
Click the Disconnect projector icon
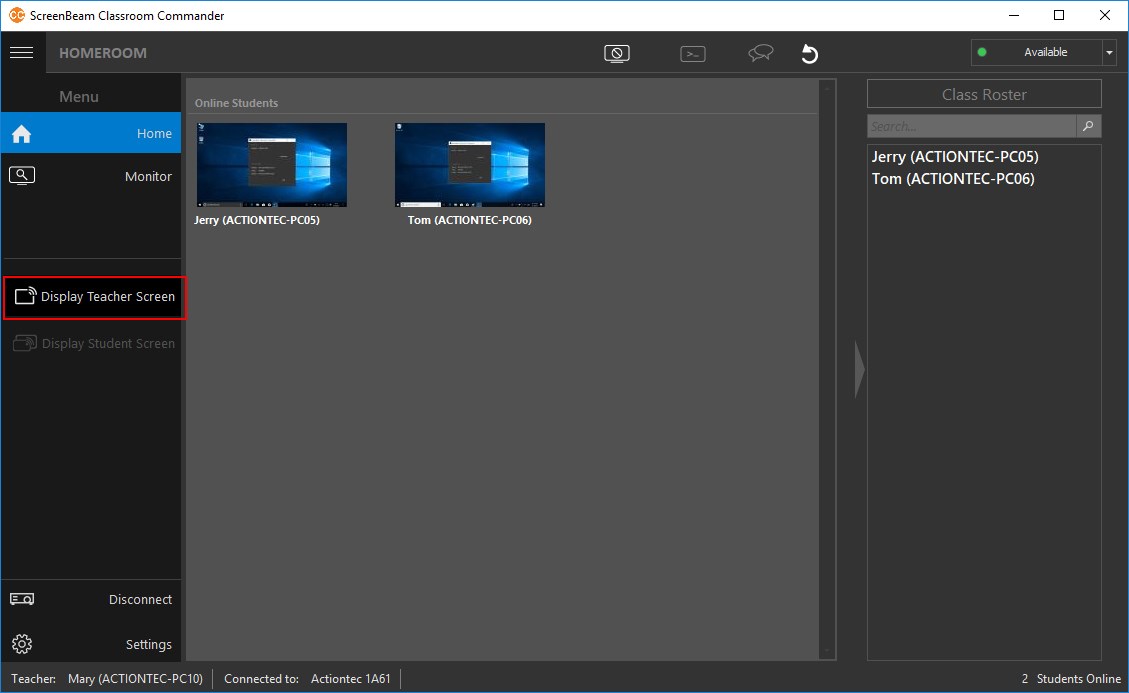[22, 599]
